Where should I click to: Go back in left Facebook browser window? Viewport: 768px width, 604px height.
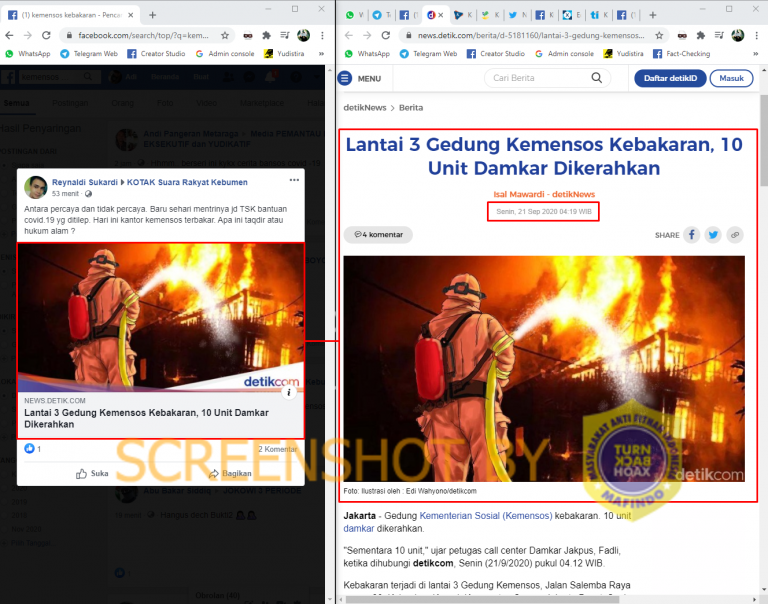[x=9, y=35]
